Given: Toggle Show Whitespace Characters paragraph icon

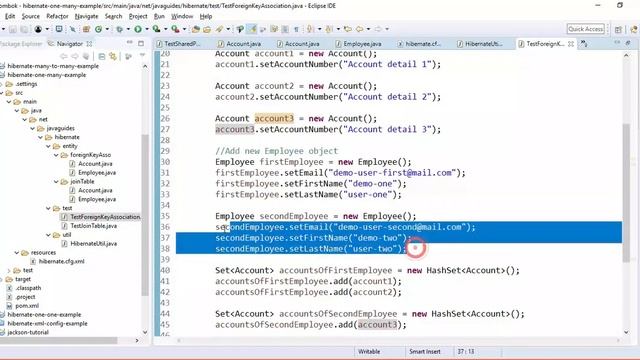Looking at the screenshot, I should tap(296, 29).
